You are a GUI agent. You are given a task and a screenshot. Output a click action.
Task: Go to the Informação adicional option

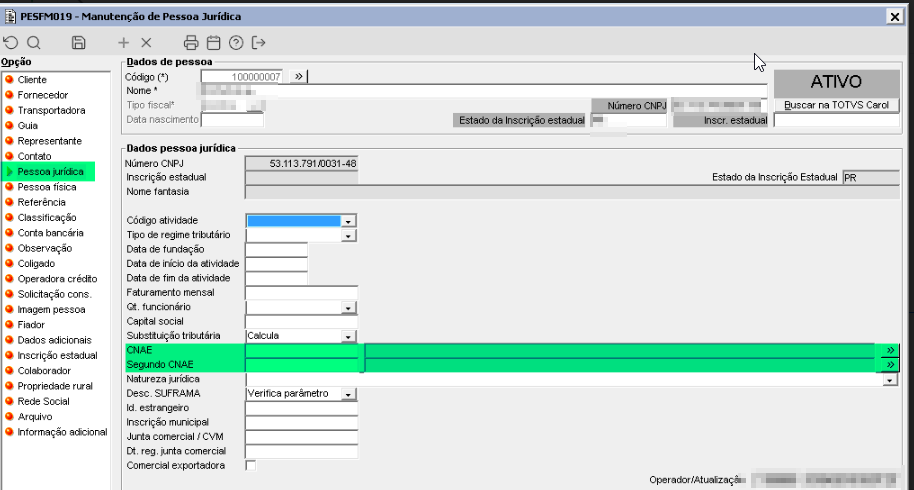coord(62,432)
